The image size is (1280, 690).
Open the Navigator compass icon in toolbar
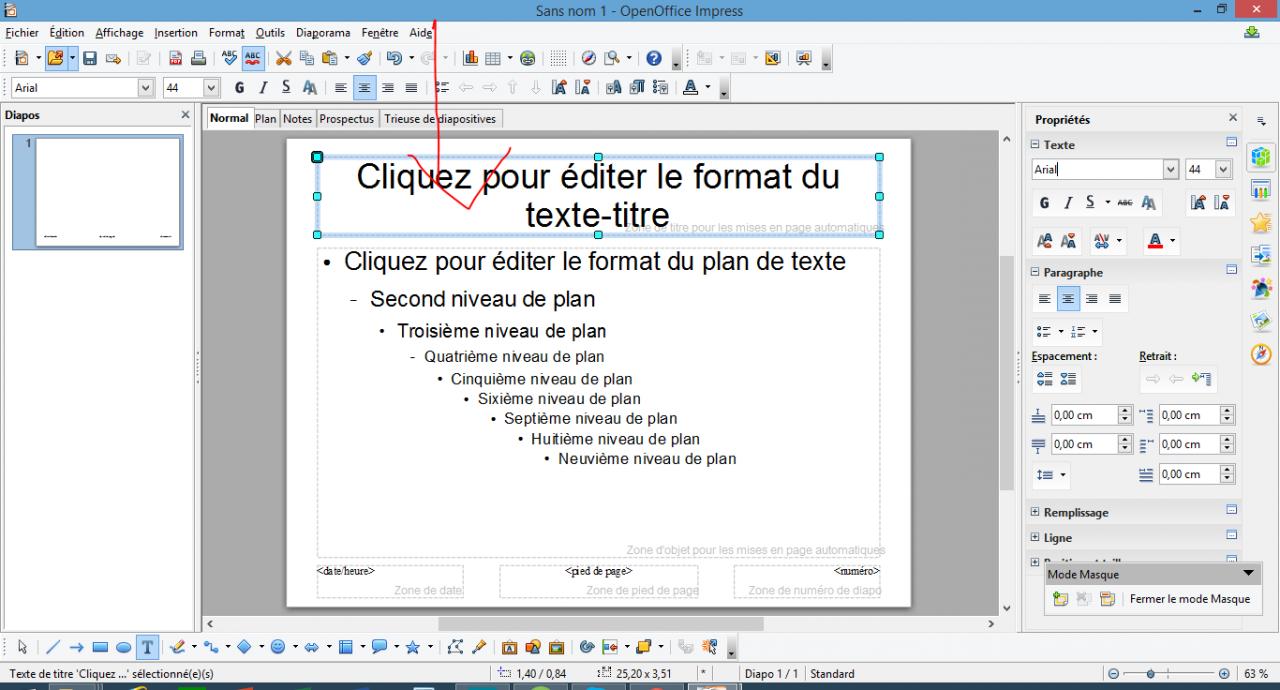[x=588, y=59]
